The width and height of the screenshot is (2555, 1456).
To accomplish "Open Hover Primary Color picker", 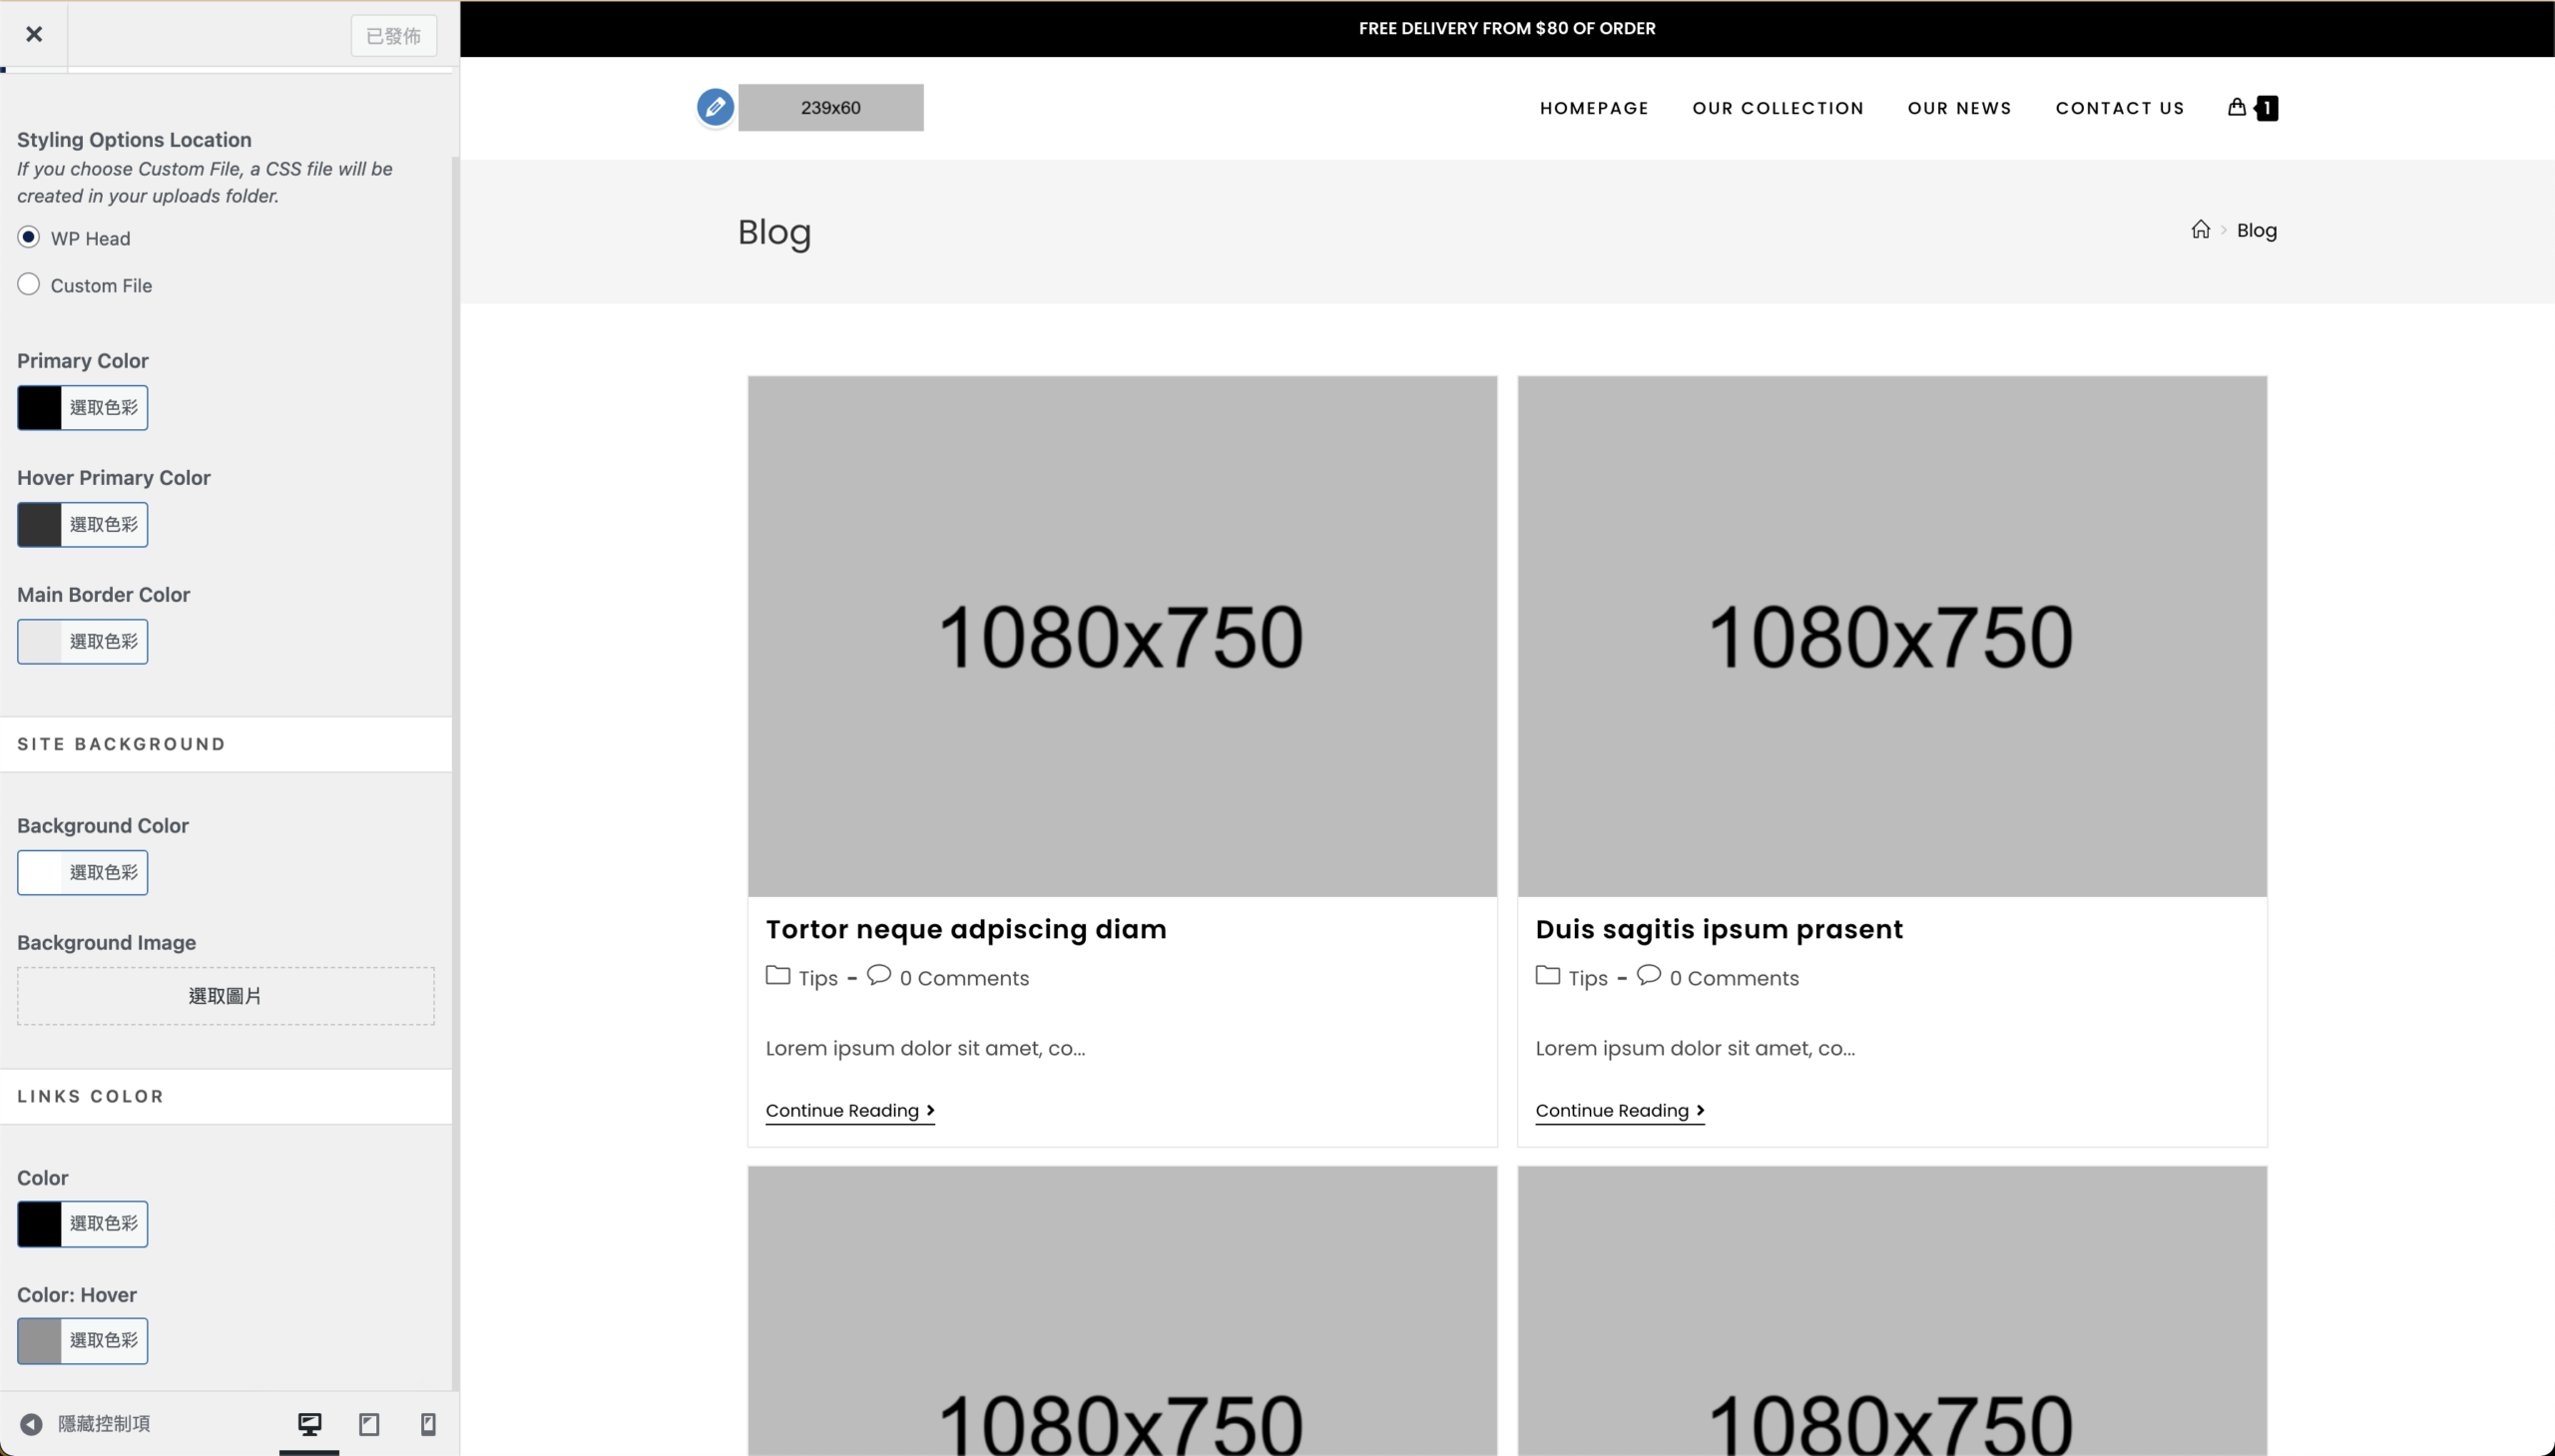I will pyautogui.click(x=82, y=525).
